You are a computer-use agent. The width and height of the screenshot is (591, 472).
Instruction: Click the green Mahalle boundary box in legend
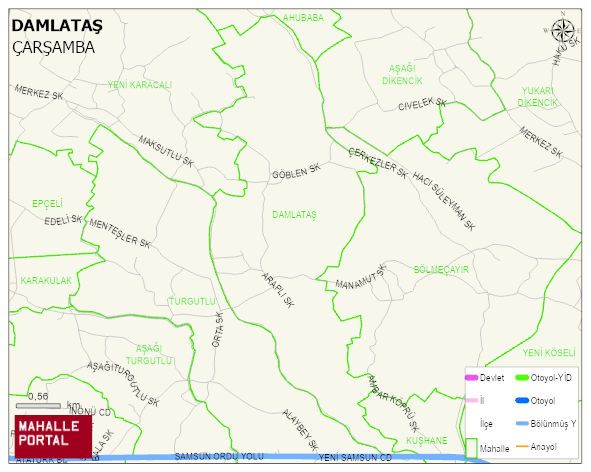[472, 448]
